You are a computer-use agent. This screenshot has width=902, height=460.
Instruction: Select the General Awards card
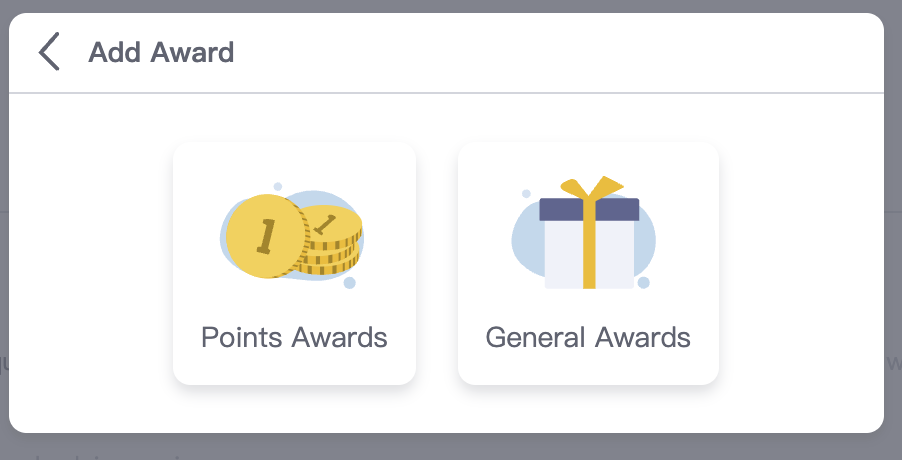point(588,263)
